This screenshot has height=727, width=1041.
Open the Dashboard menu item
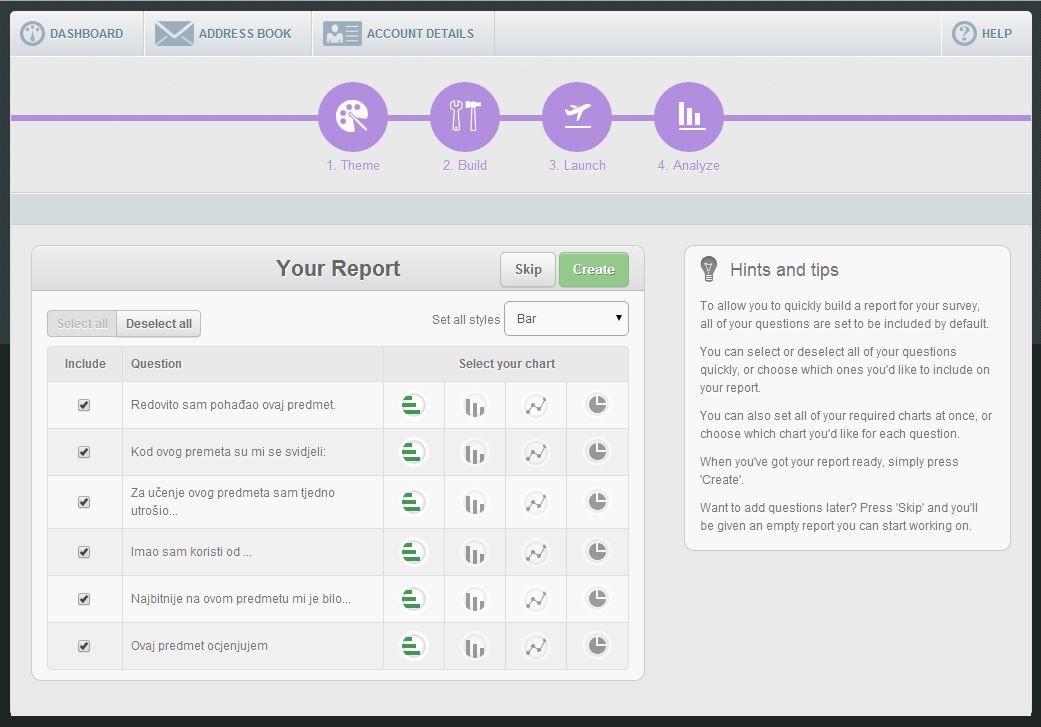pos(72,33)
